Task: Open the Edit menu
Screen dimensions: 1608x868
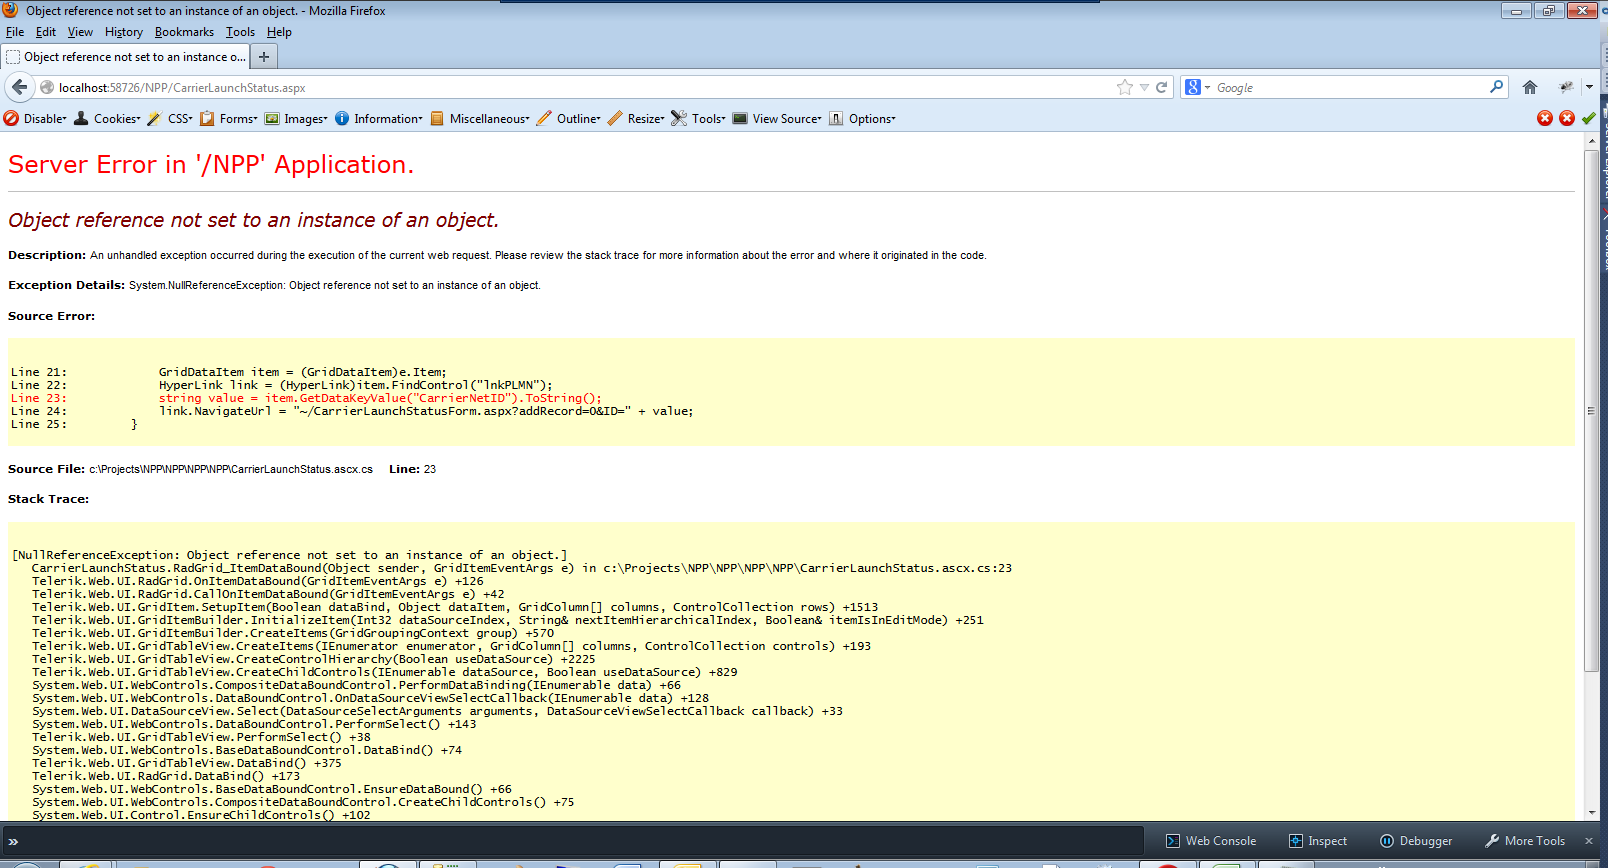Action: coord(46,32)
